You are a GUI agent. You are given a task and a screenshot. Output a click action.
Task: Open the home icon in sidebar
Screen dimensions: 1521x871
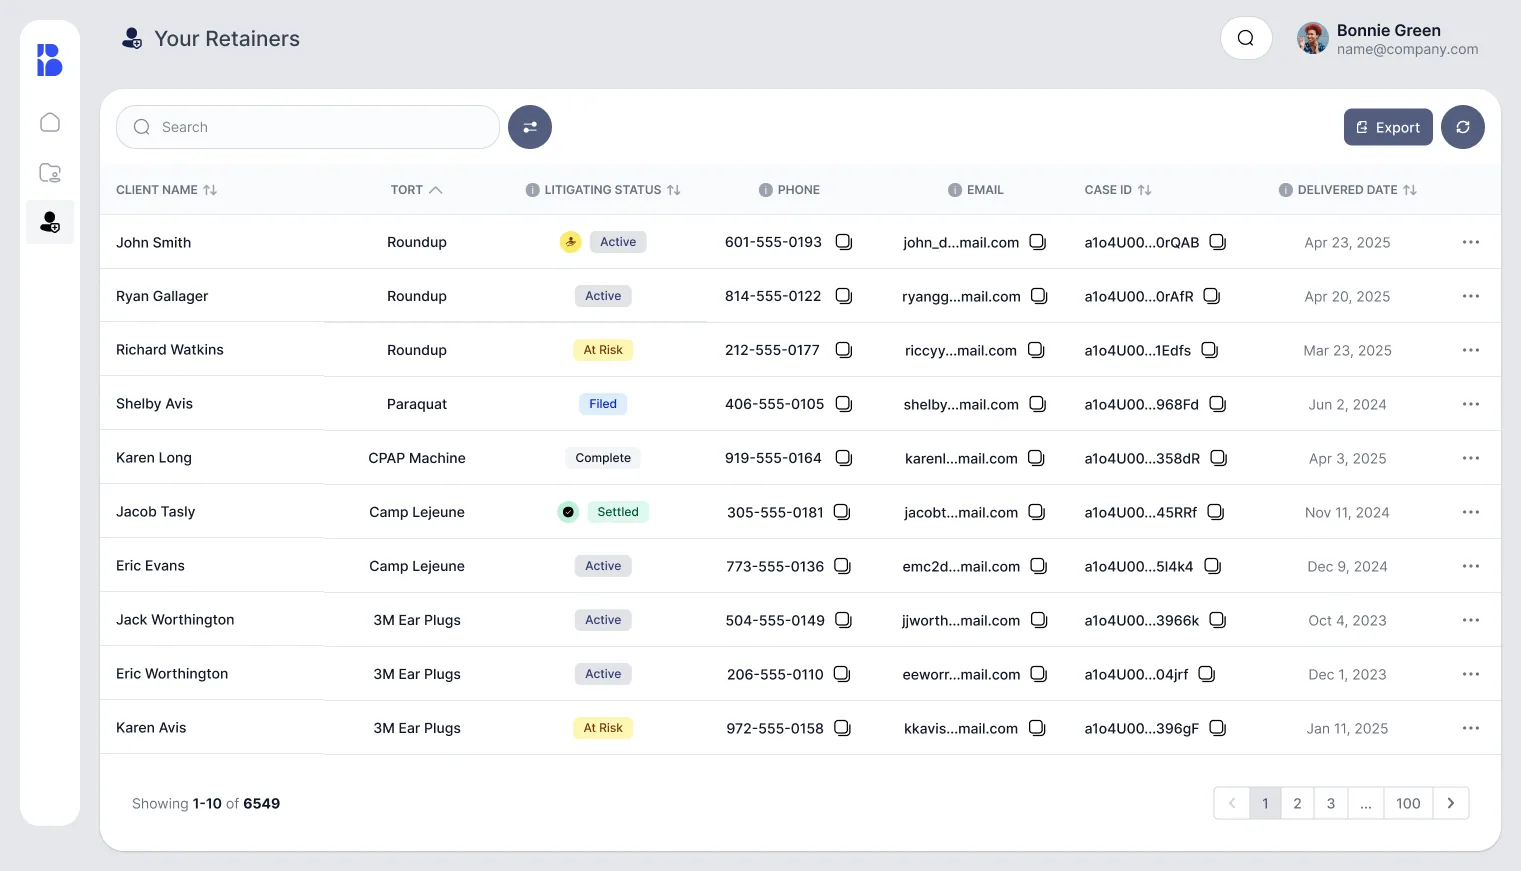tap(50, 122)
